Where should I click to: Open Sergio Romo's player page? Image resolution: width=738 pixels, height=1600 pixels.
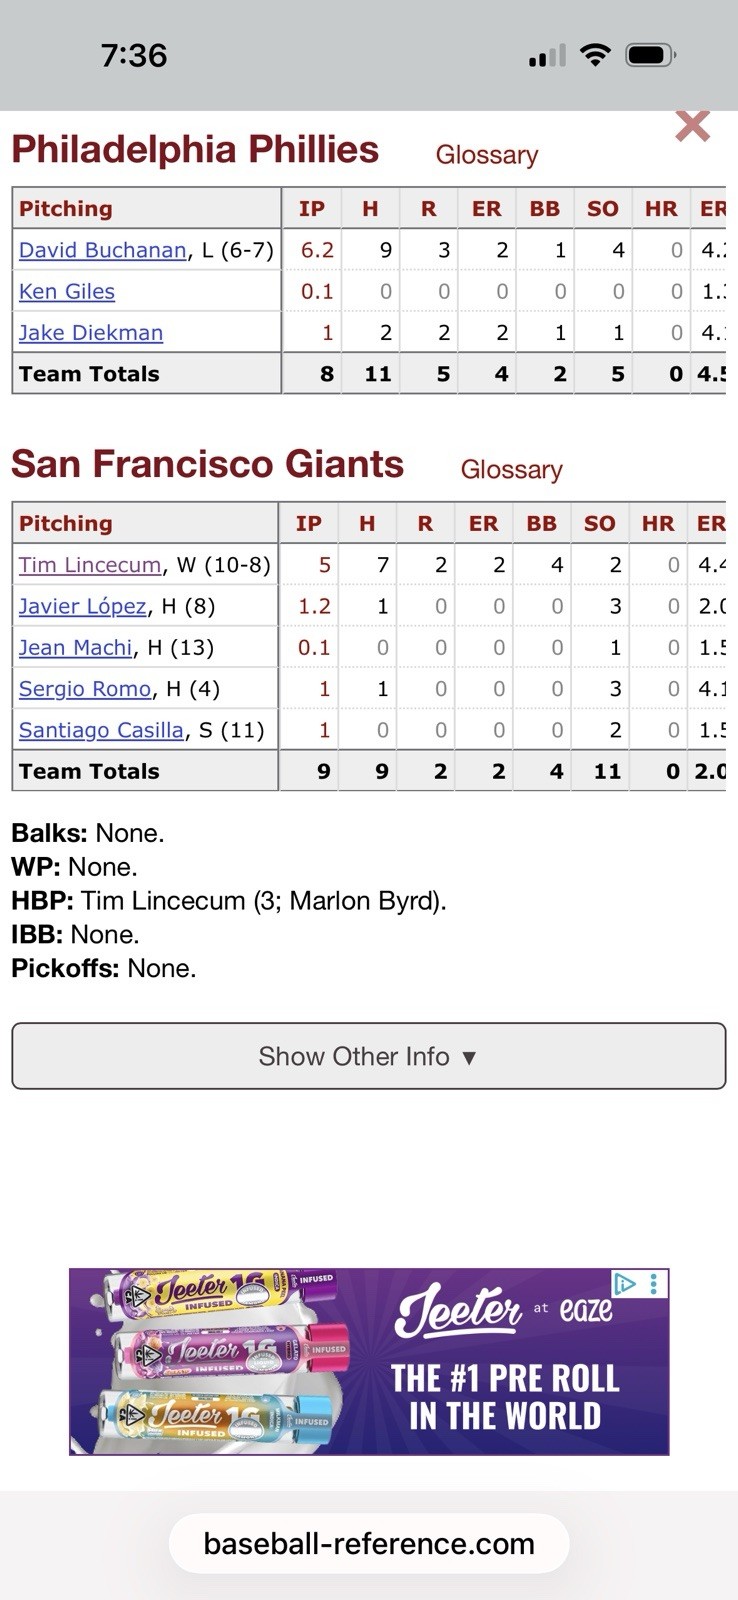point(85,689)
